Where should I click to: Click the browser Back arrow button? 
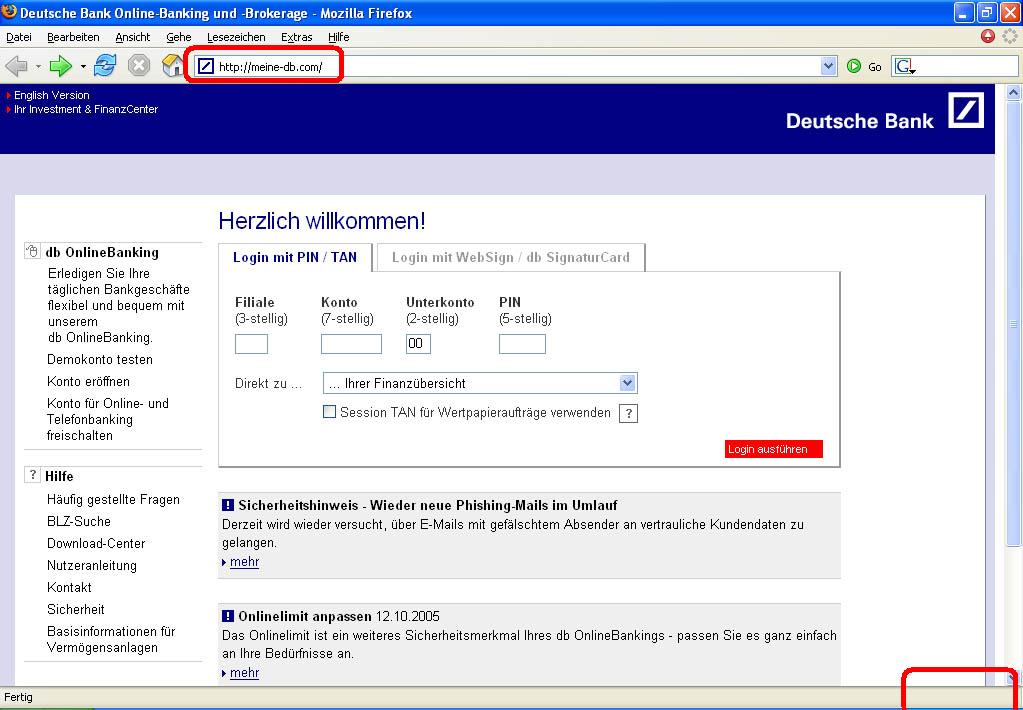[x=16, y=66]
